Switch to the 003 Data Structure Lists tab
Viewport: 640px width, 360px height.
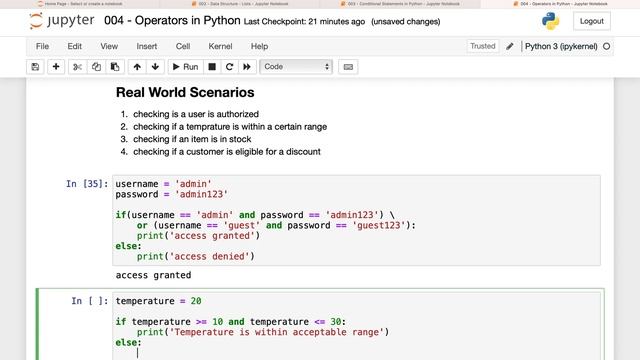[240, 4]
